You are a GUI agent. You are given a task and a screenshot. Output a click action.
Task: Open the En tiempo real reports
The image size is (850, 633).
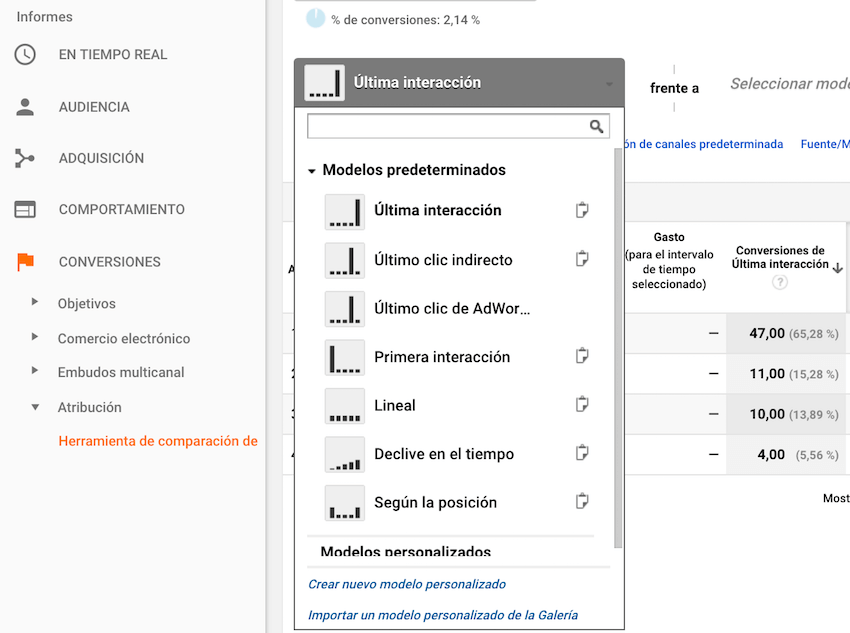[113, 54]
